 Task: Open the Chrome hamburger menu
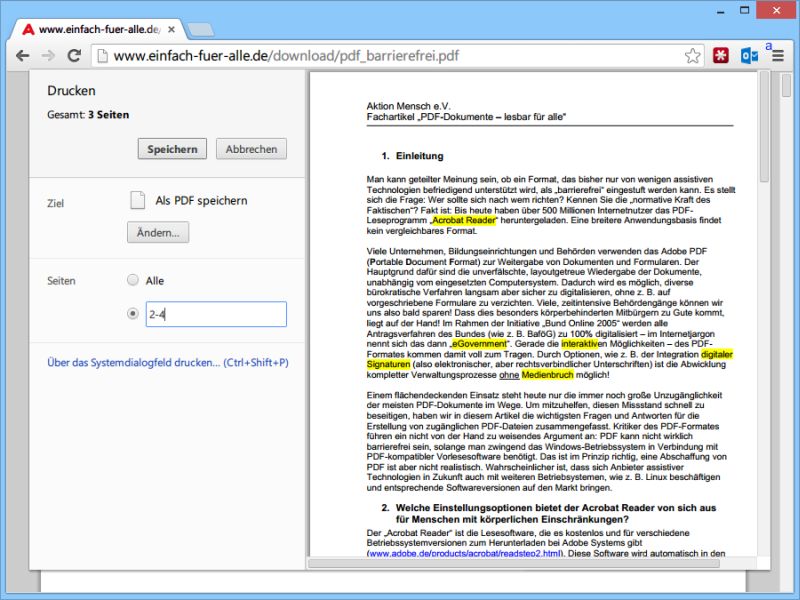point(778,56)
